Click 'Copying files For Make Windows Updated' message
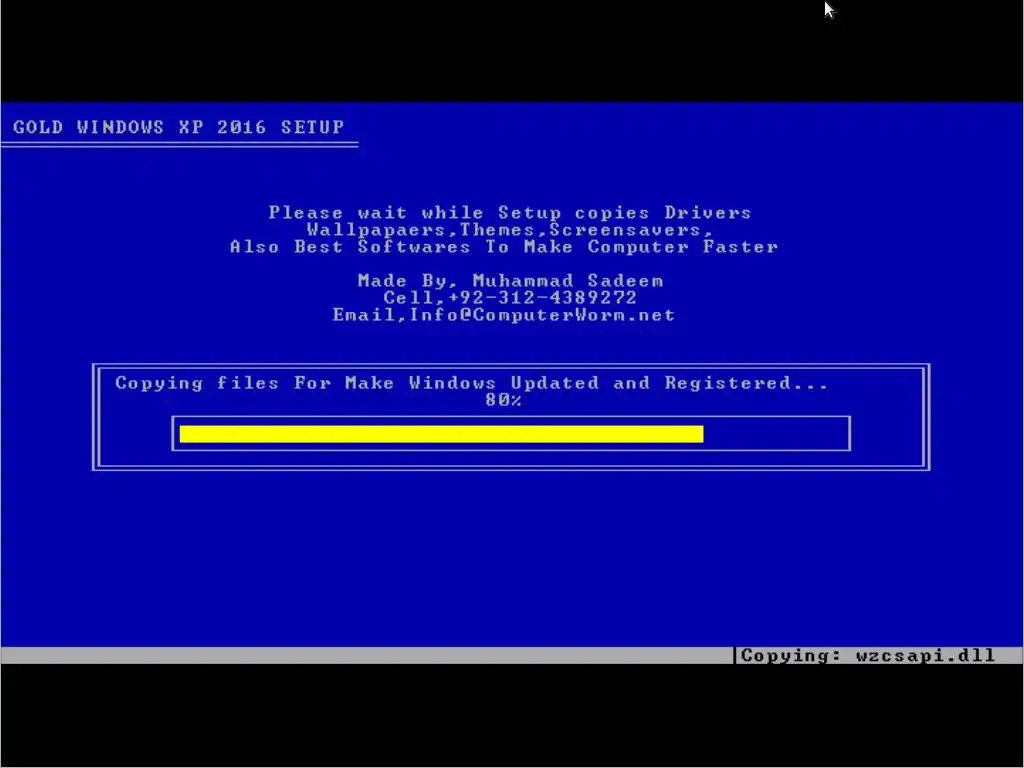This screenshot has width=1024, height=768. [x=472, y=383]
